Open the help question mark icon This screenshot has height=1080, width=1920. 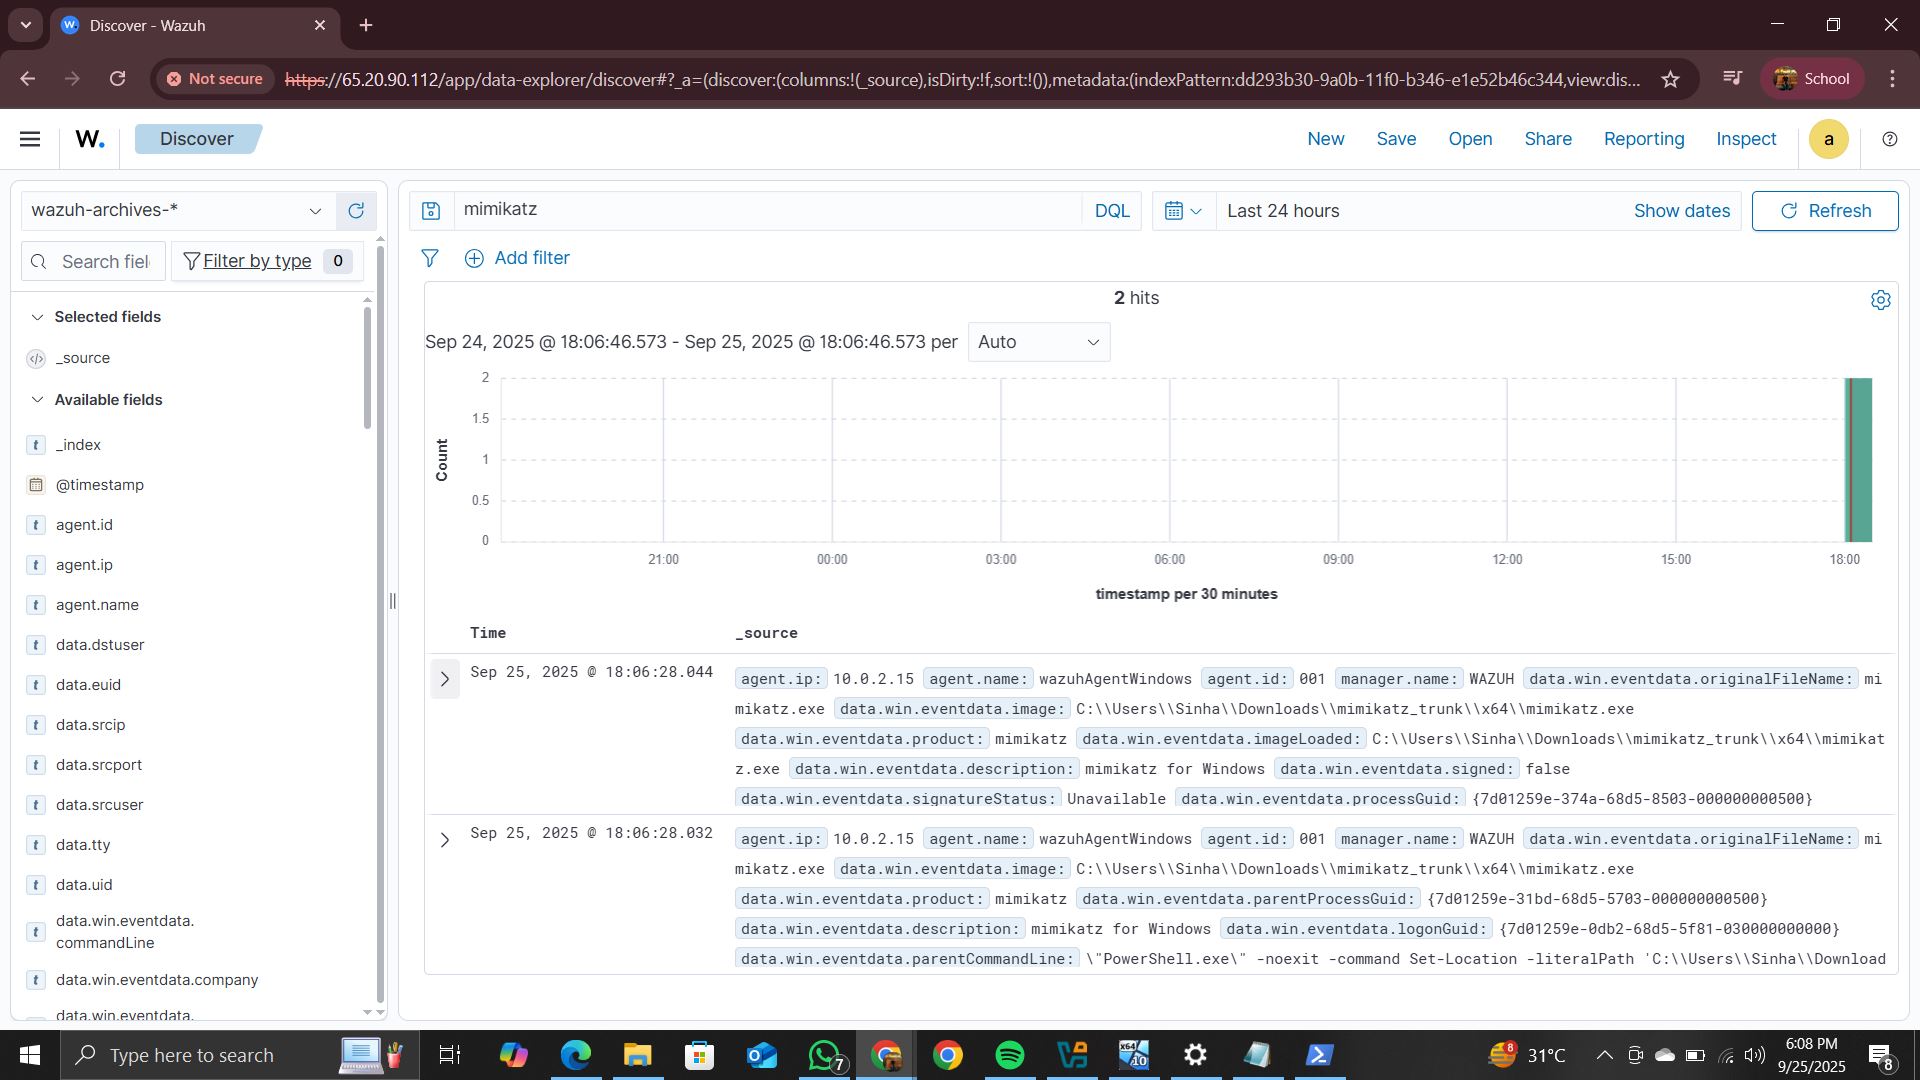tap(1890, 139)
